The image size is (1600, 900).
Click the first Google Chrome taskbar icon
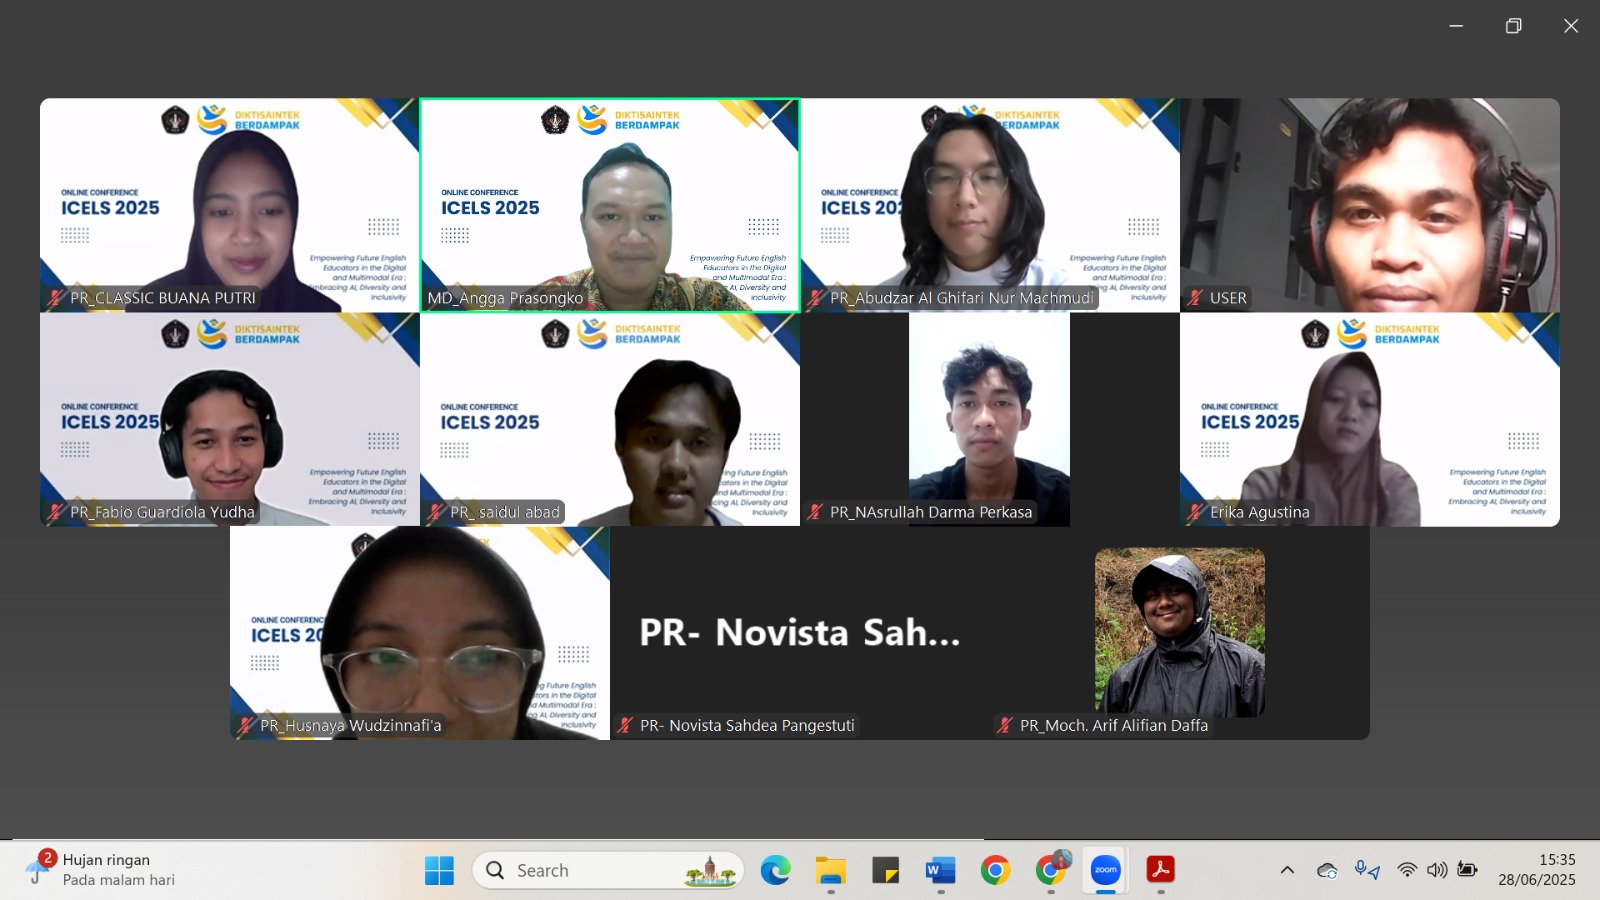point(995,870)
